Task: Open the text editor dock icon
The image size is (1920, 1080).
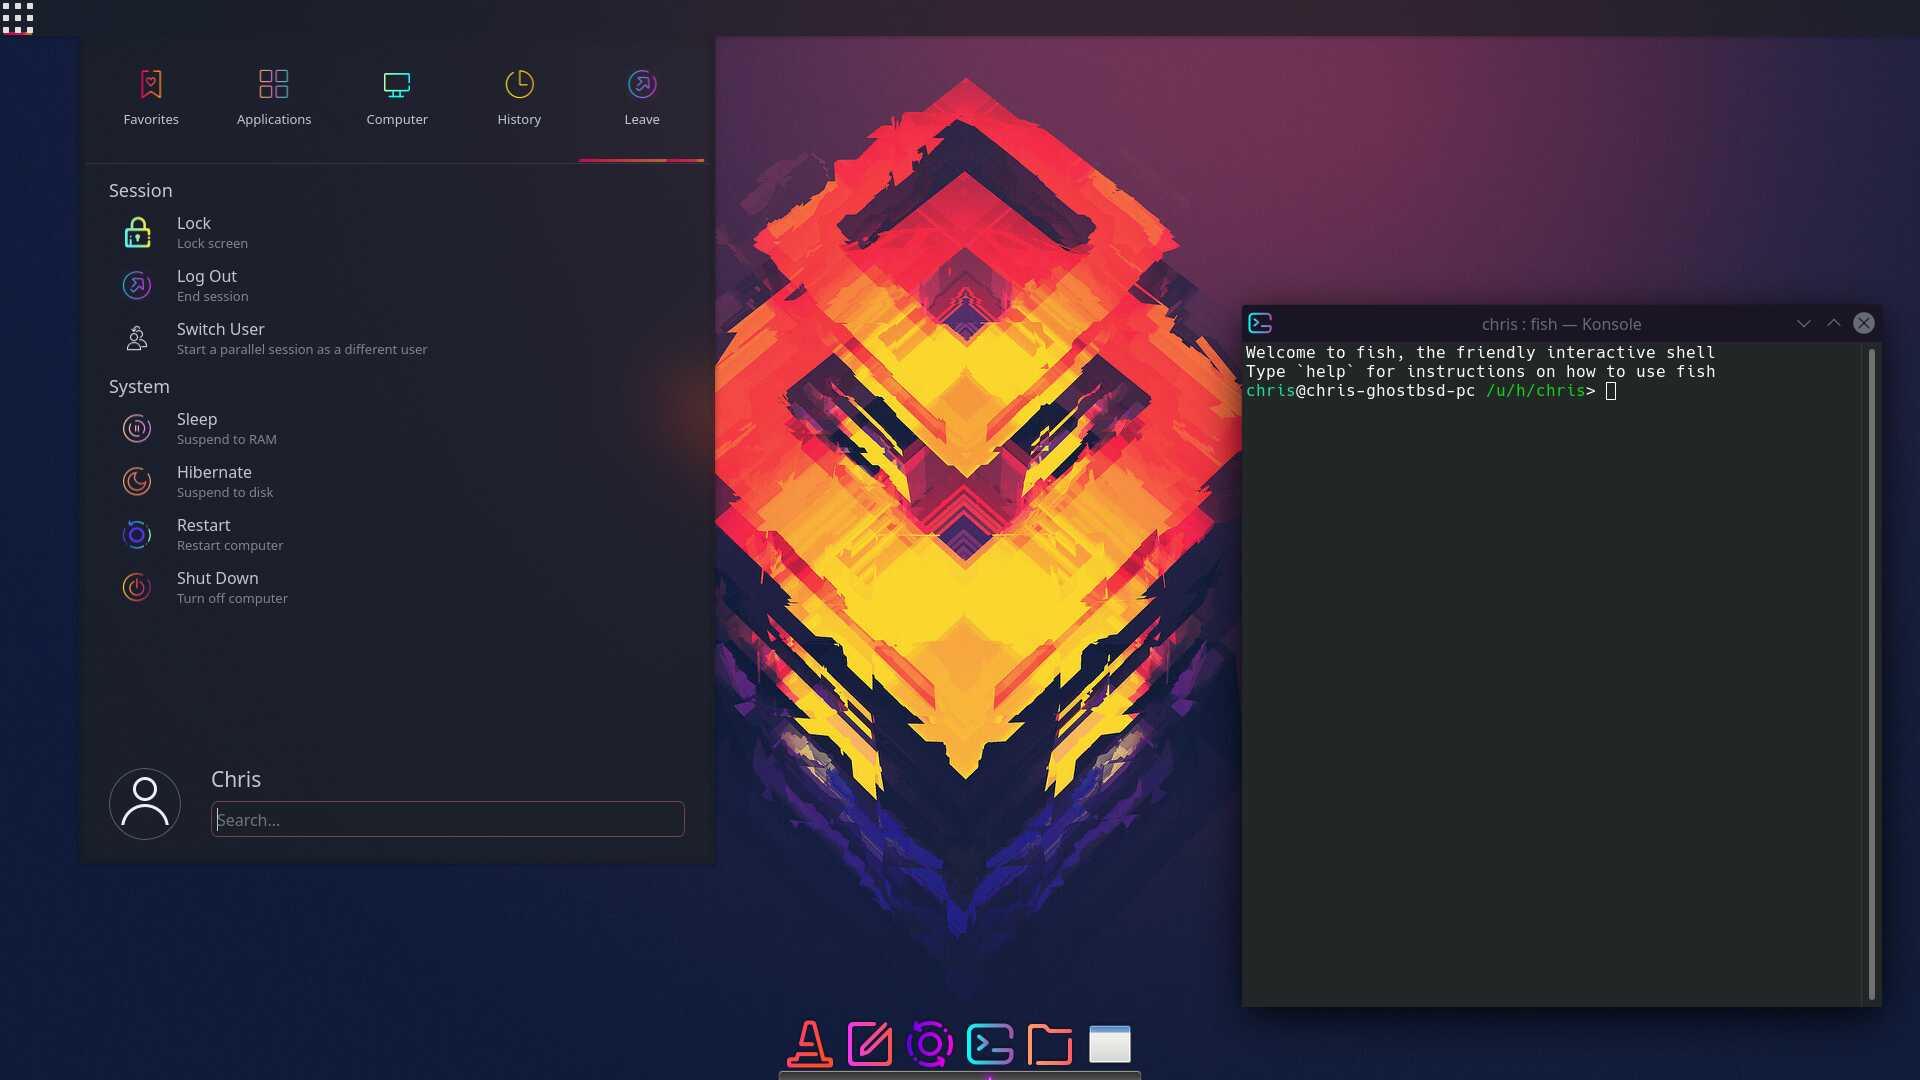Action: pyautogui.click(x=870, y=1044)
